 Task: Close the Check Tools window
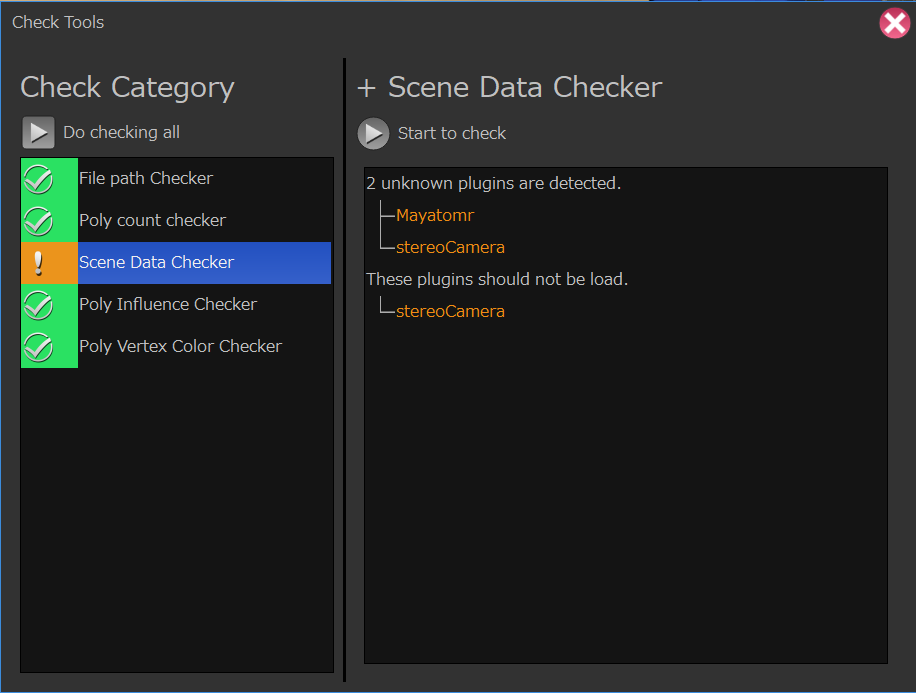click(893, 23)
